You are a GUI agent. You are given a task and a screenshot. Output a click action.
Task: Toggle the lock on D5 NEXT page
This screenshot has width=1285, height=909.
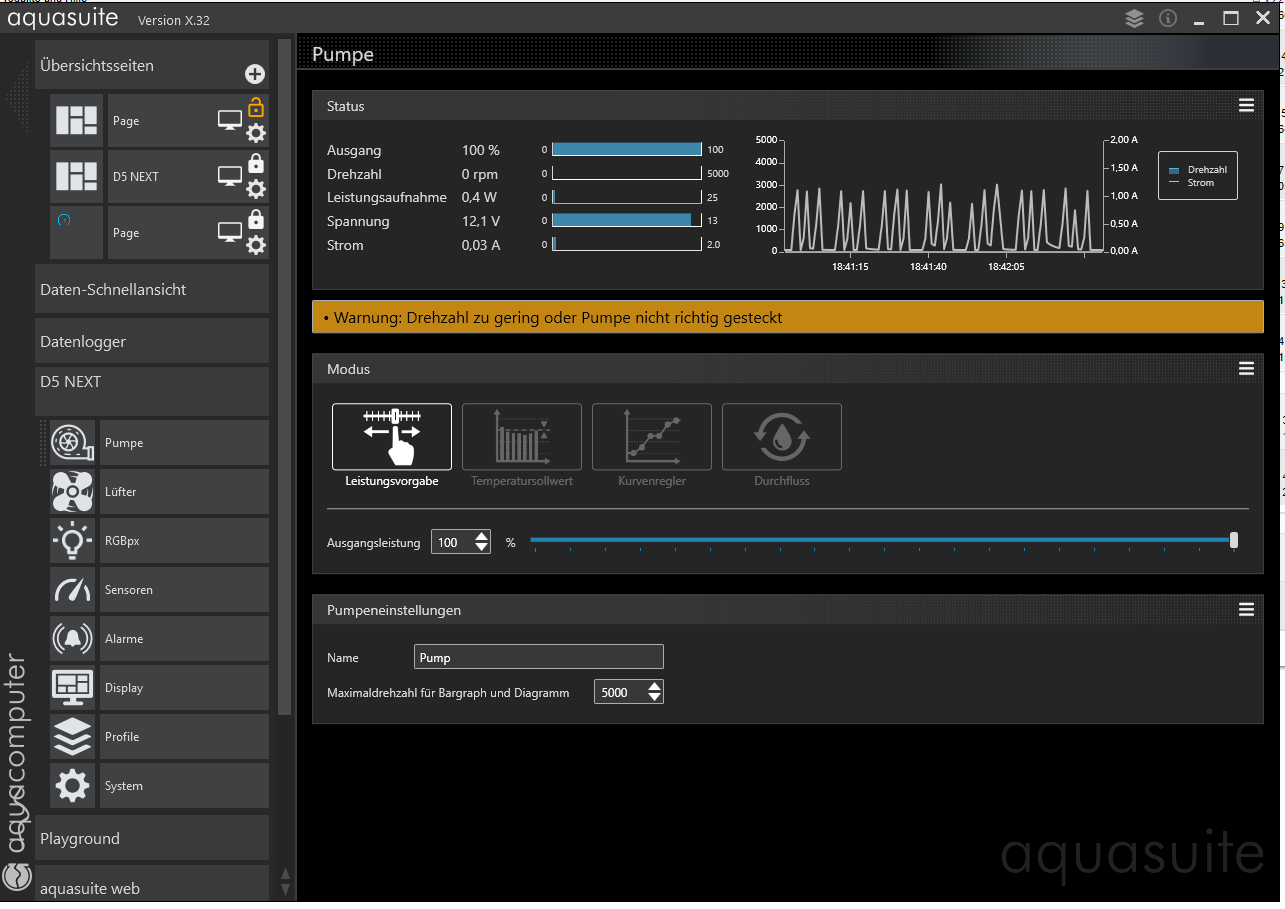[256, 164]
